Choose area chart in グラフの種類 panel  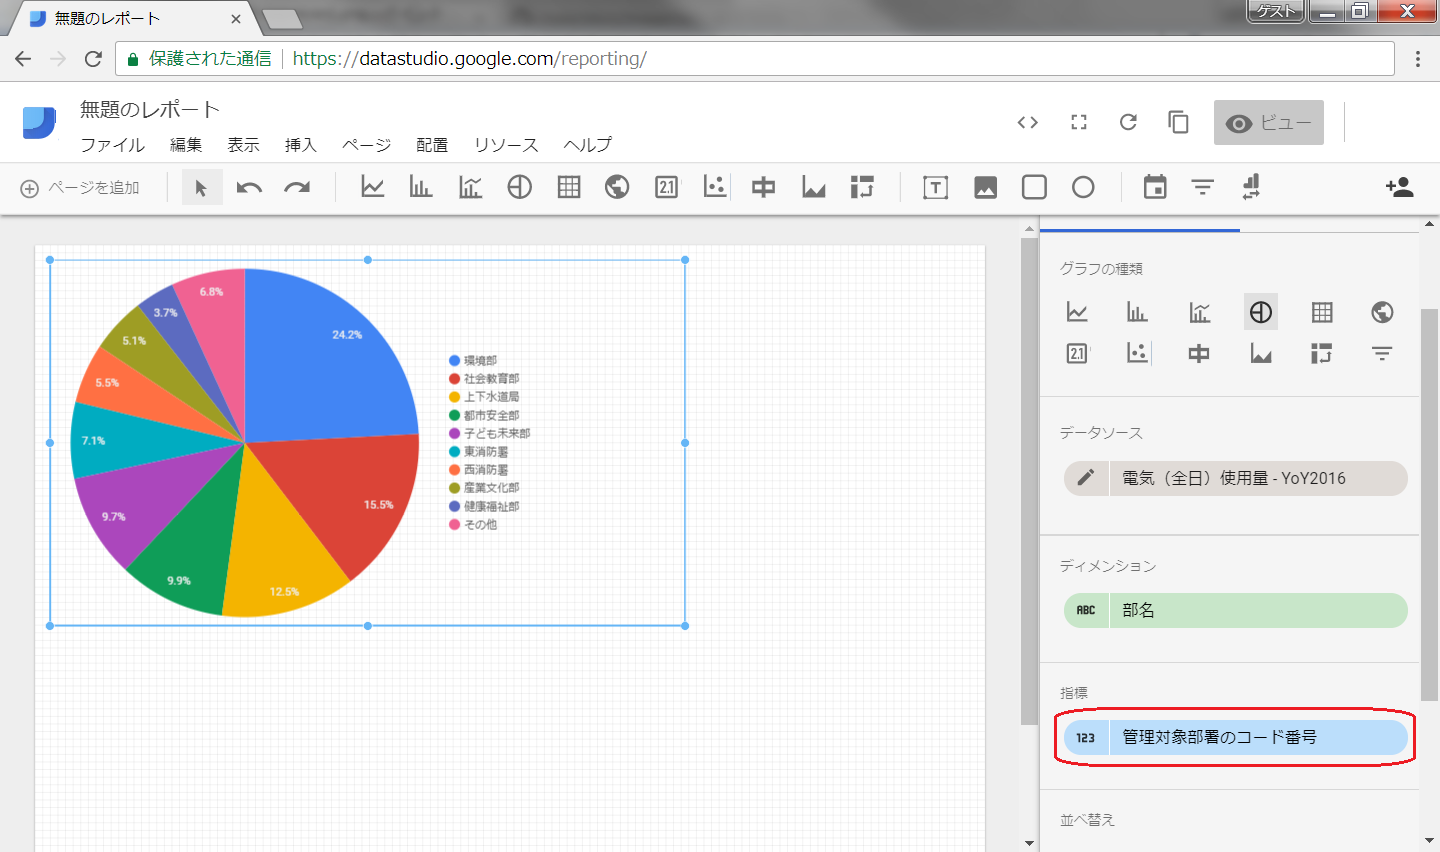point(1261,353)
